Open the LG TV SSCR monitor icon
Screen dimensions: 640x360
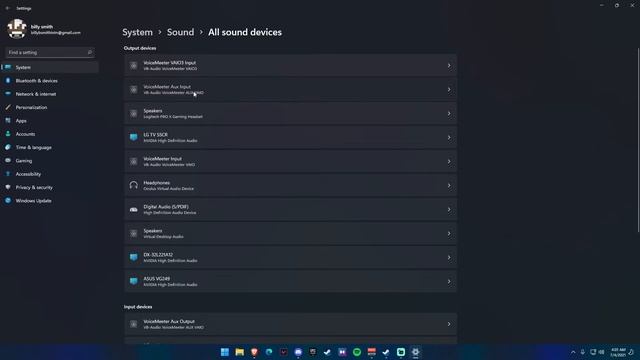click(x=133, y=137)
